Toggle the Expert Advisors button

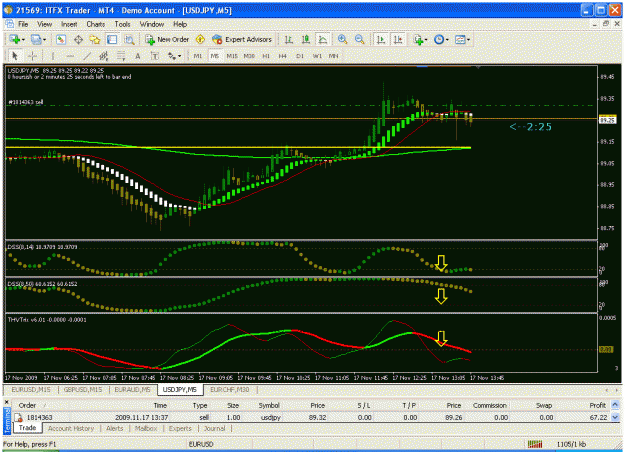pyautogui.click(x=242, y=39)
